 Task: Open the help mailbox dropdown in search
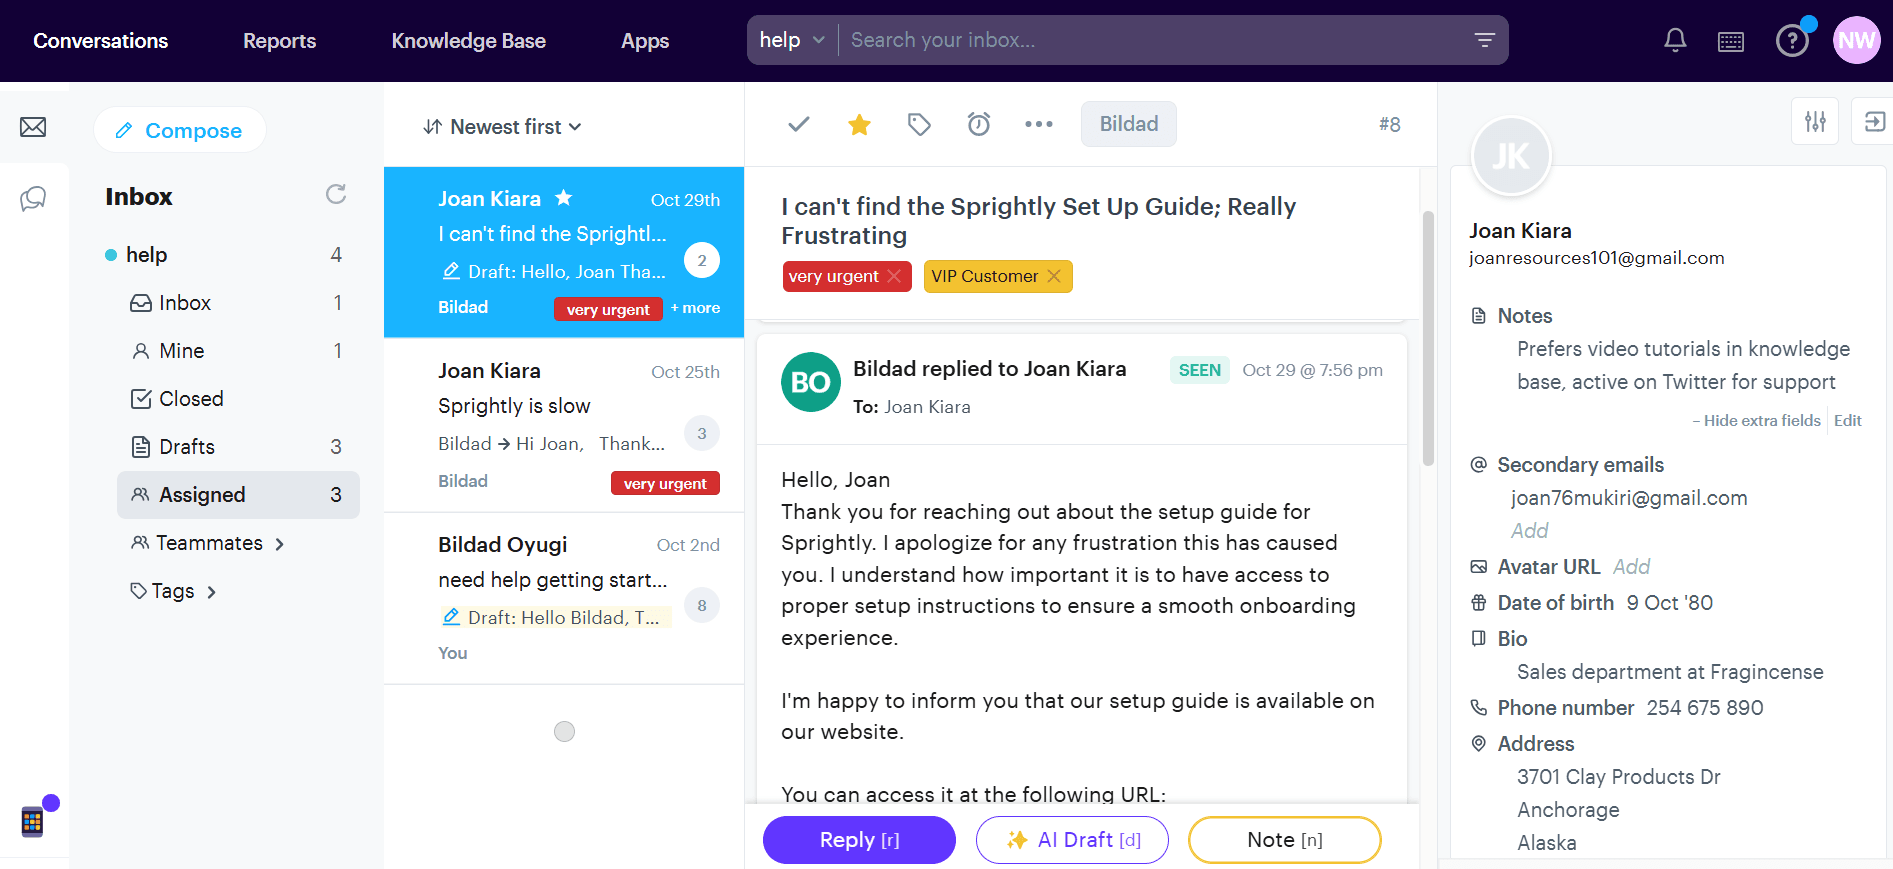click(792, 40)
